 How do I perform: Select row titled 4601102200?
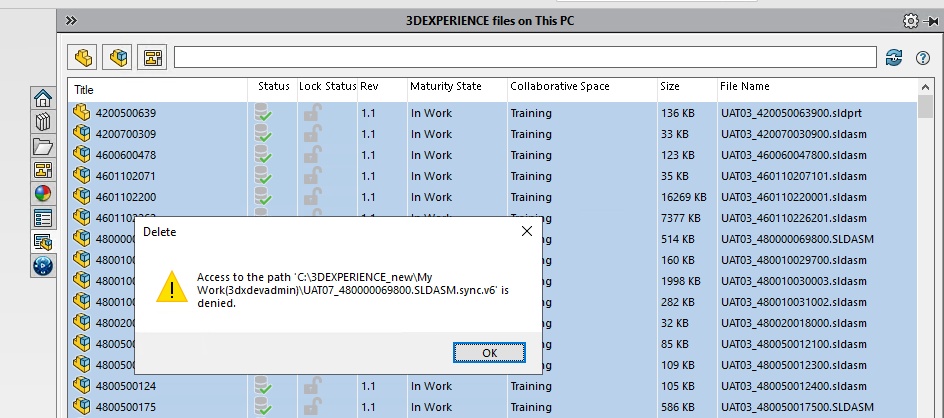492,197
